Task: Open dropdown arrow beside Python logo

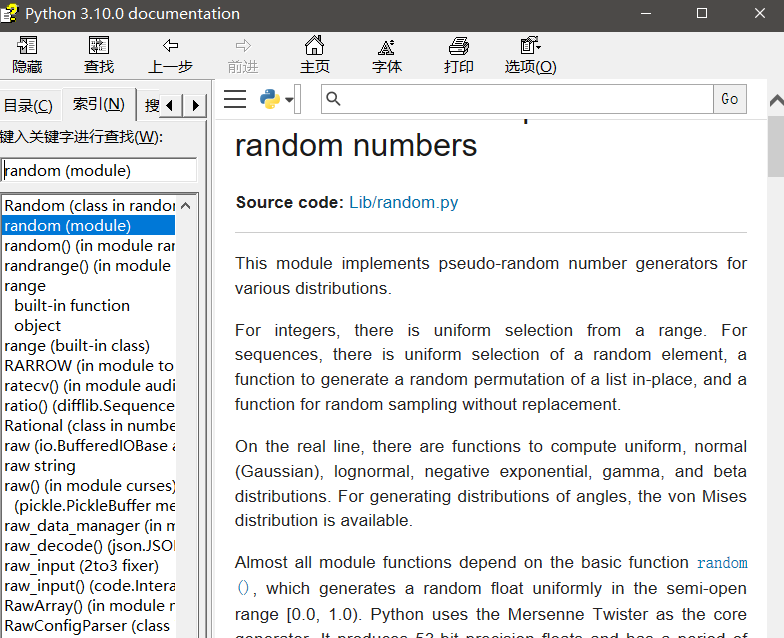Action: coord(289,100)
